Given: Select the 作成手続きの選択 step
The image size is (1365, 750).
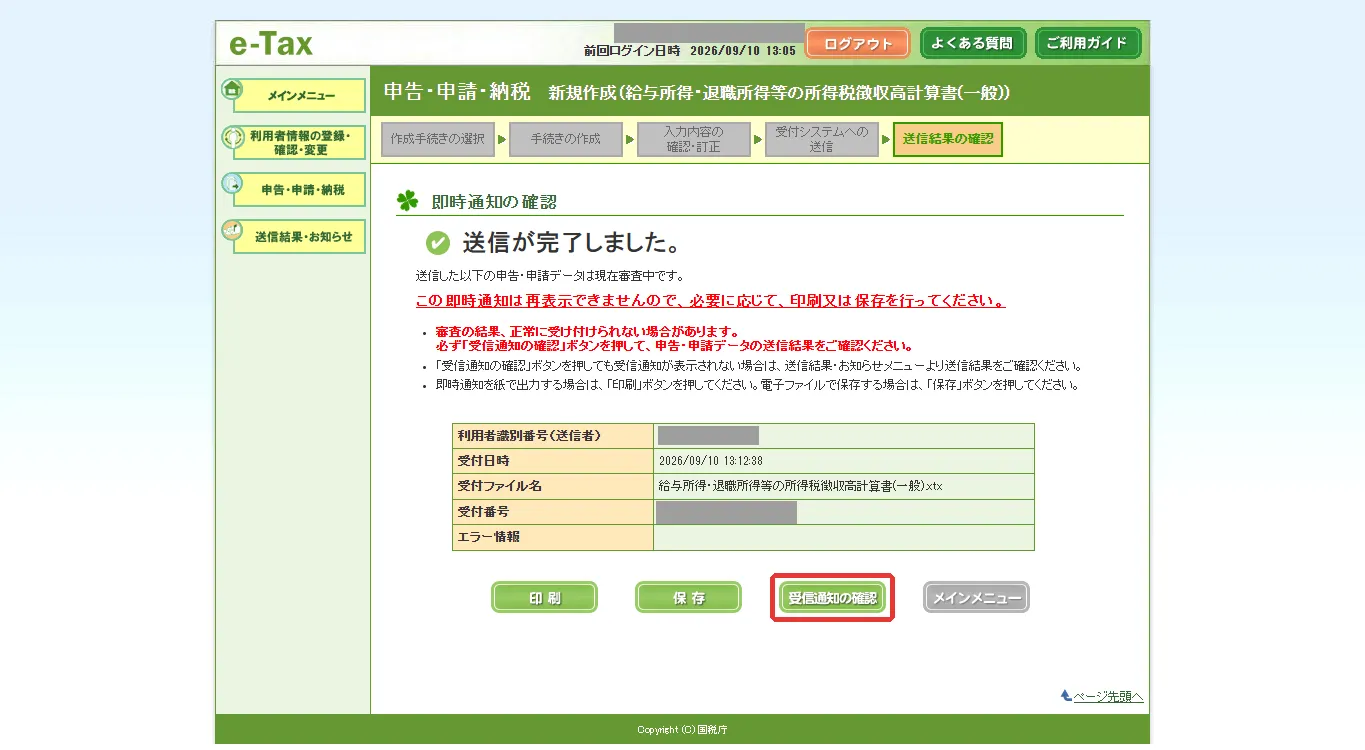Looking at the screenshot, I should click(437, 140).
